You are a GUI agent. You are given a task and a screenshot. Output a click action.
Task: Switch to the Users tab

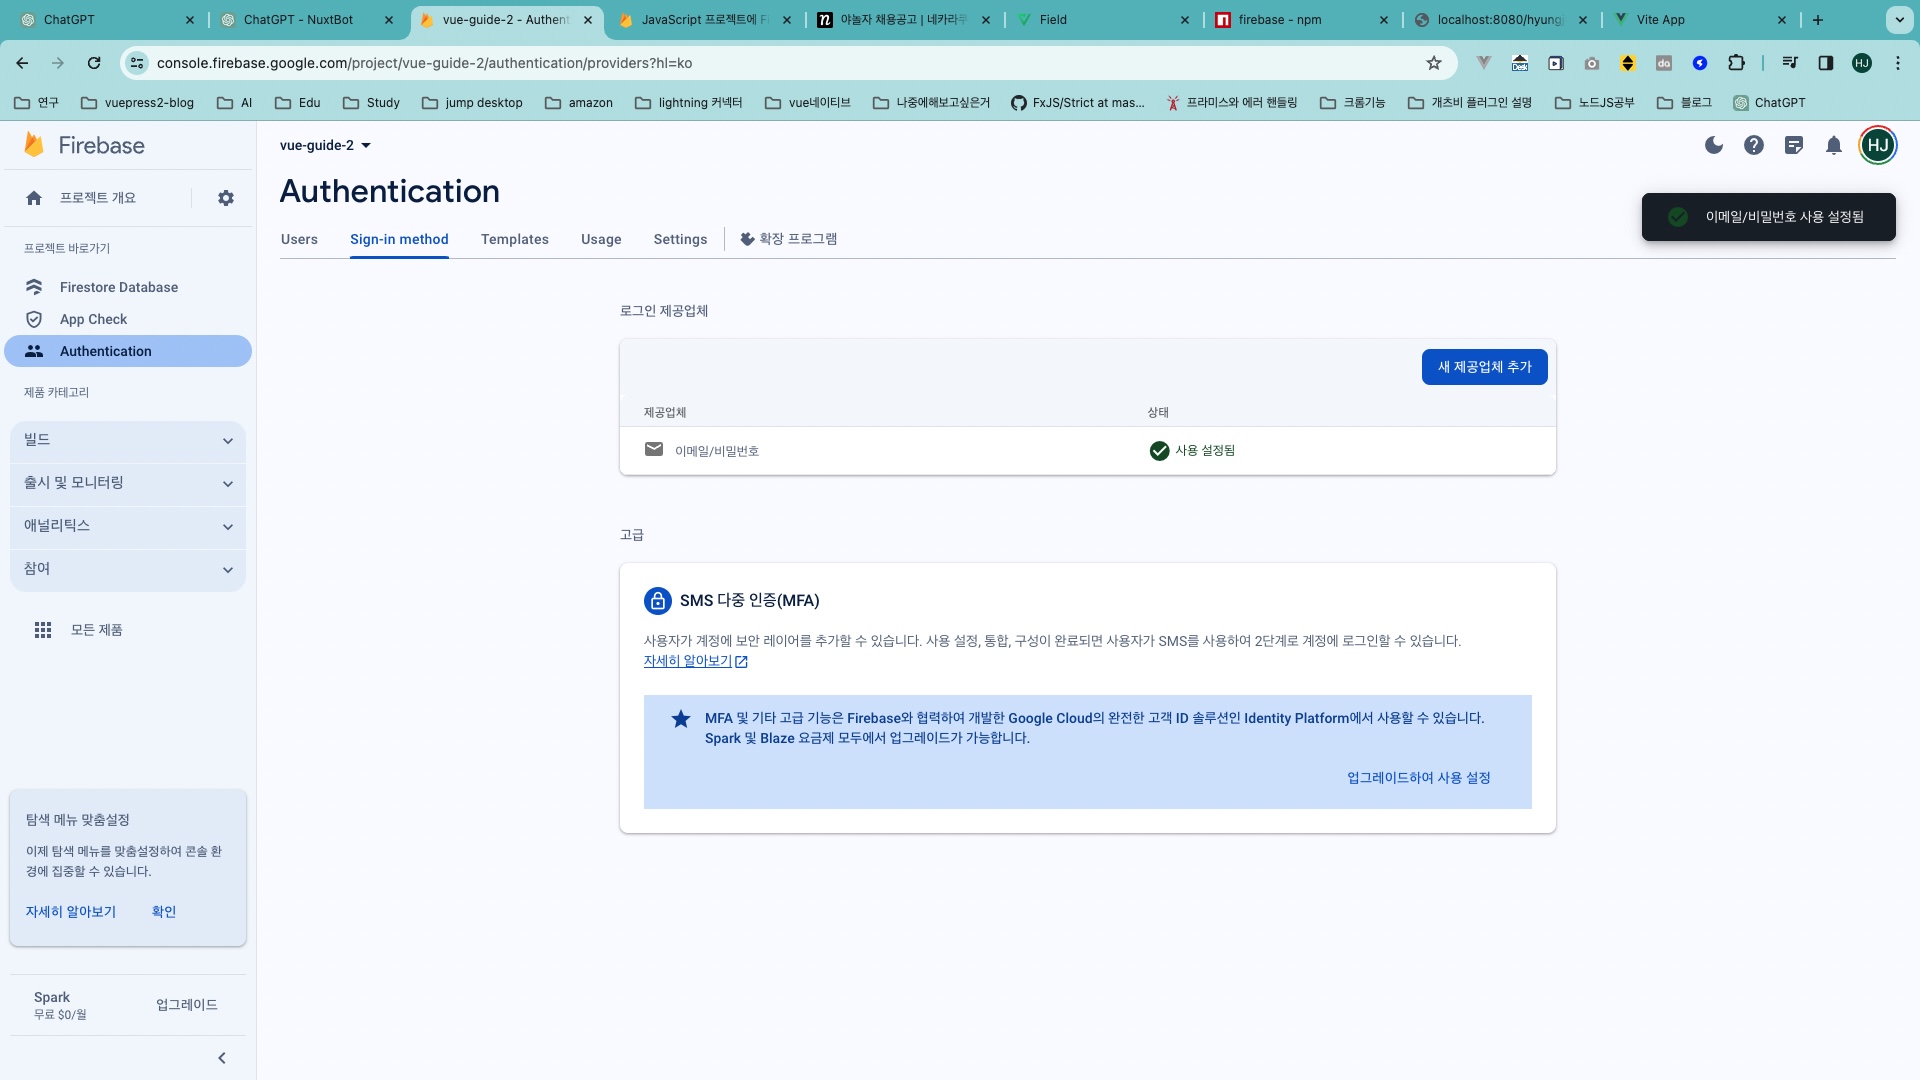point(299,239)
